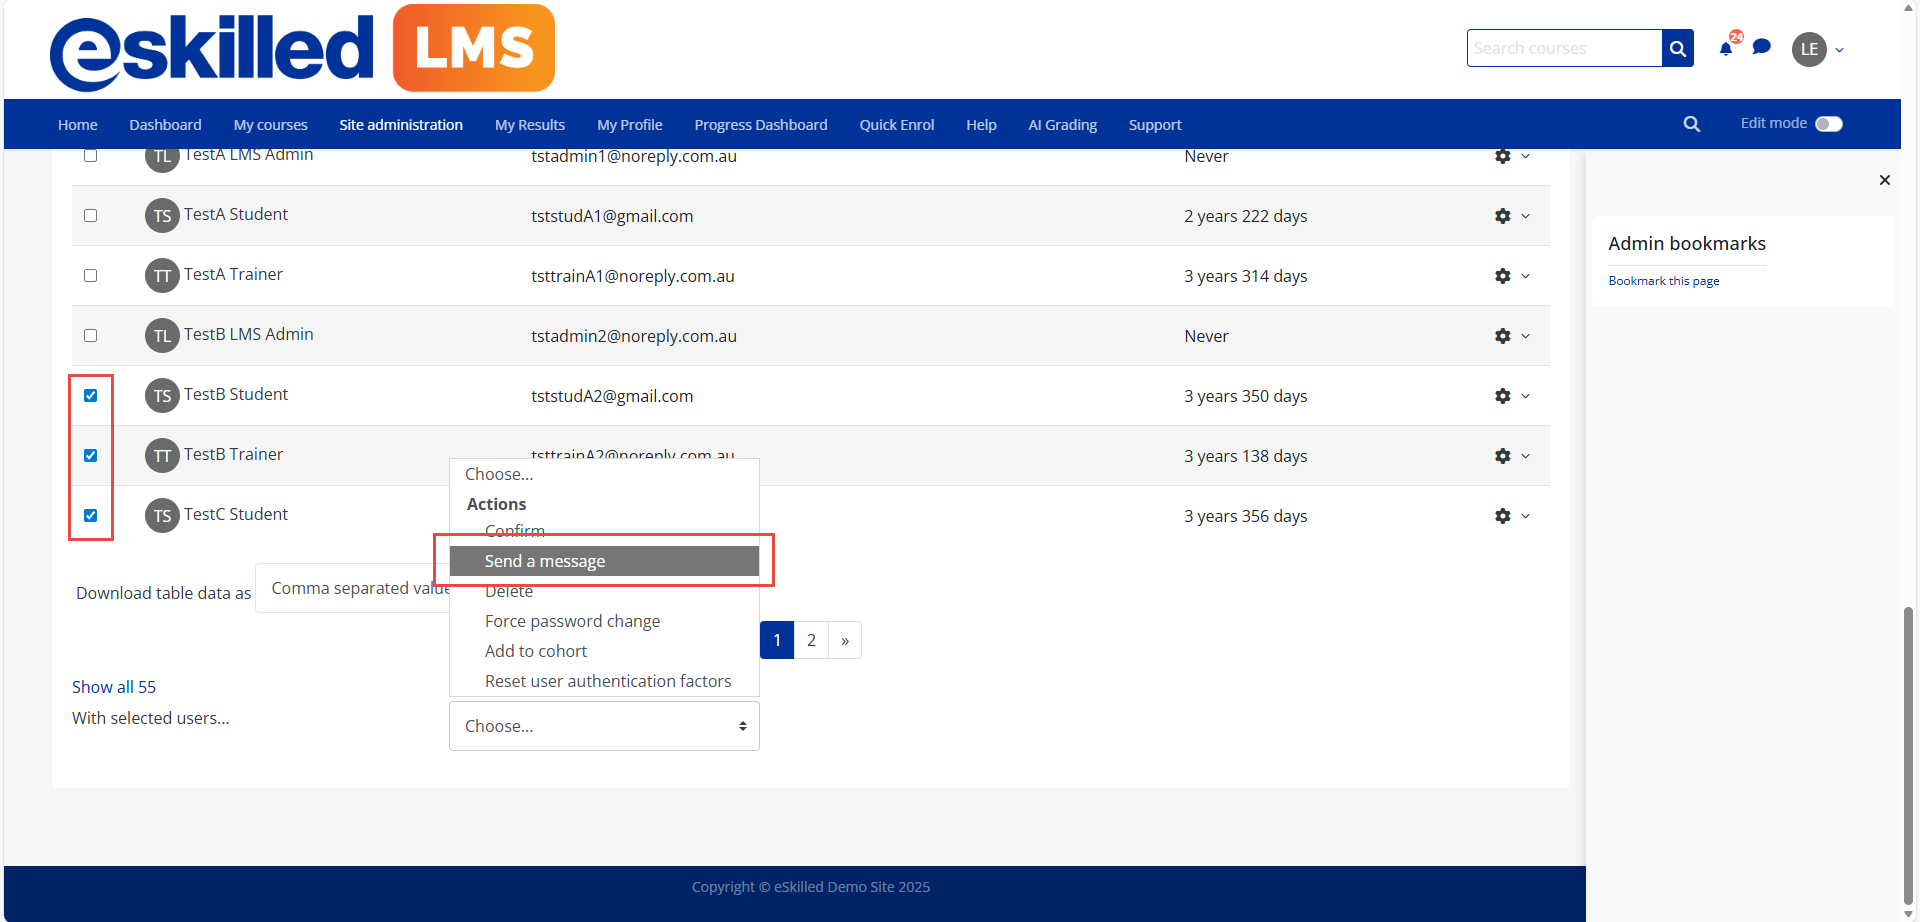Close the Admin bookmarks side drawer
This screenshot has width=1920, height=922.
pyautogui.click(x=1884, y=180)
